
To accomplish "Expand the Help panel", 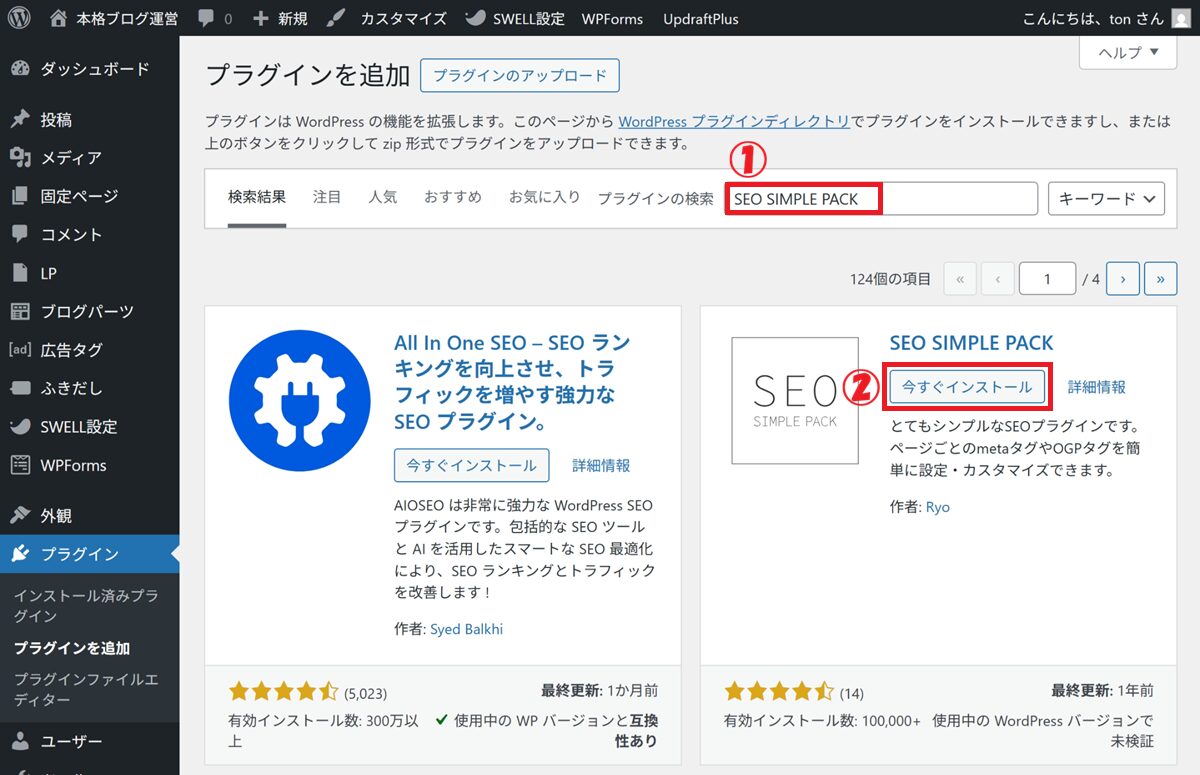I will point(1128,52).
